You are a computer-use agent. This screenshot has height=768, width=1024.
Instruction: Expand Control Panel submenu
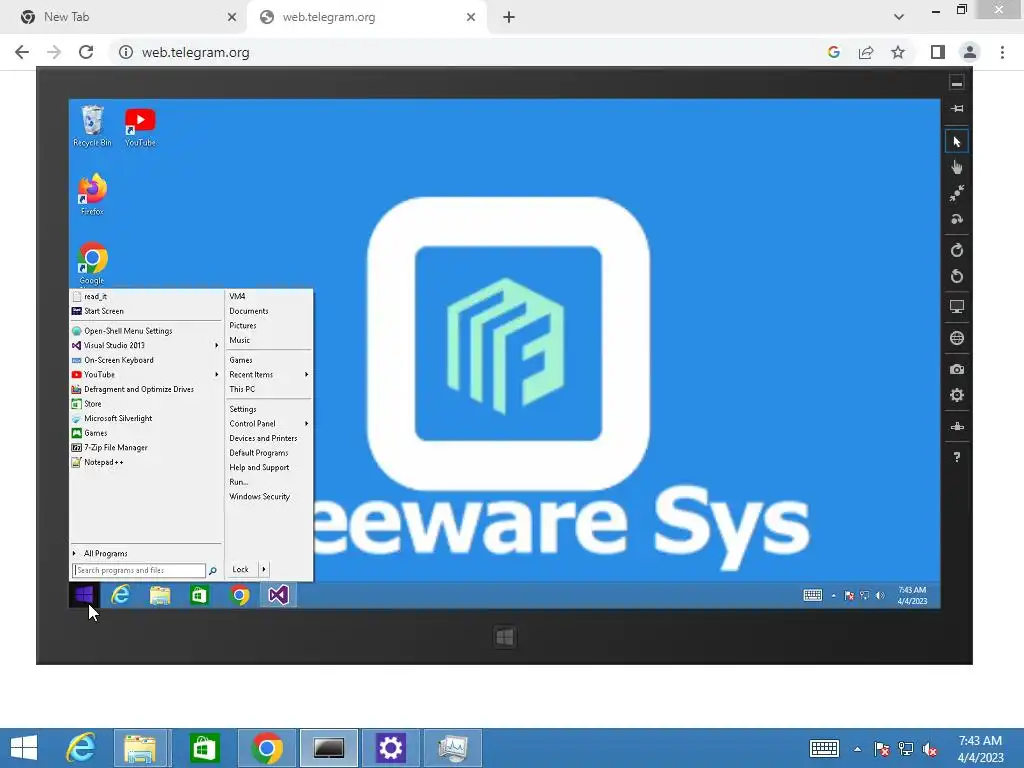coord(268,424)
